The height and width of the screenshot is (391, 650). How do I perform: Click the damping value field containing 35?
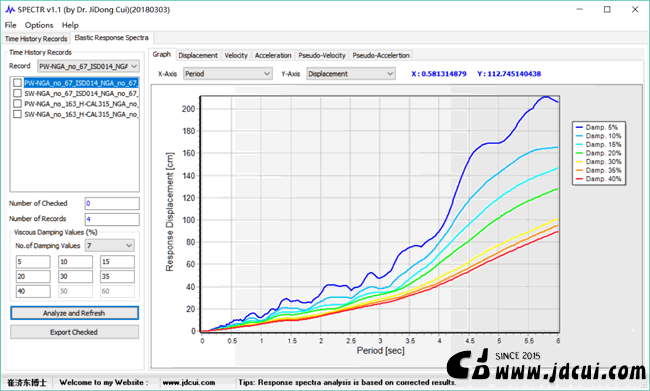[117, 277]
